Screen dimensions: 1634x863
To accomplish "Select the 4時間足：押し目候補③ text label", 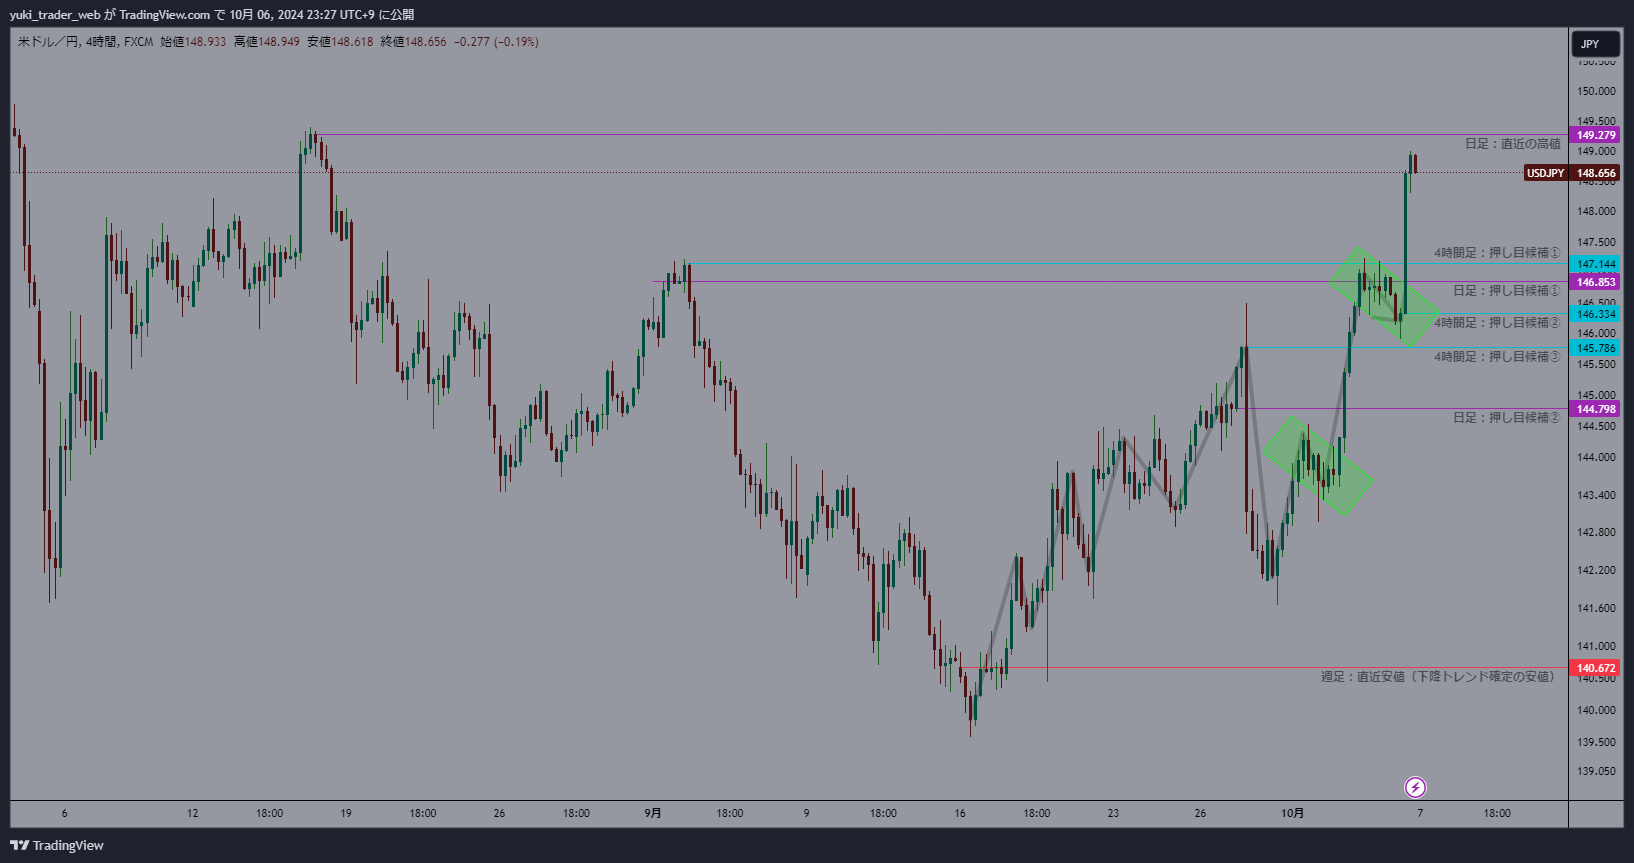I will coord(1496,356).
